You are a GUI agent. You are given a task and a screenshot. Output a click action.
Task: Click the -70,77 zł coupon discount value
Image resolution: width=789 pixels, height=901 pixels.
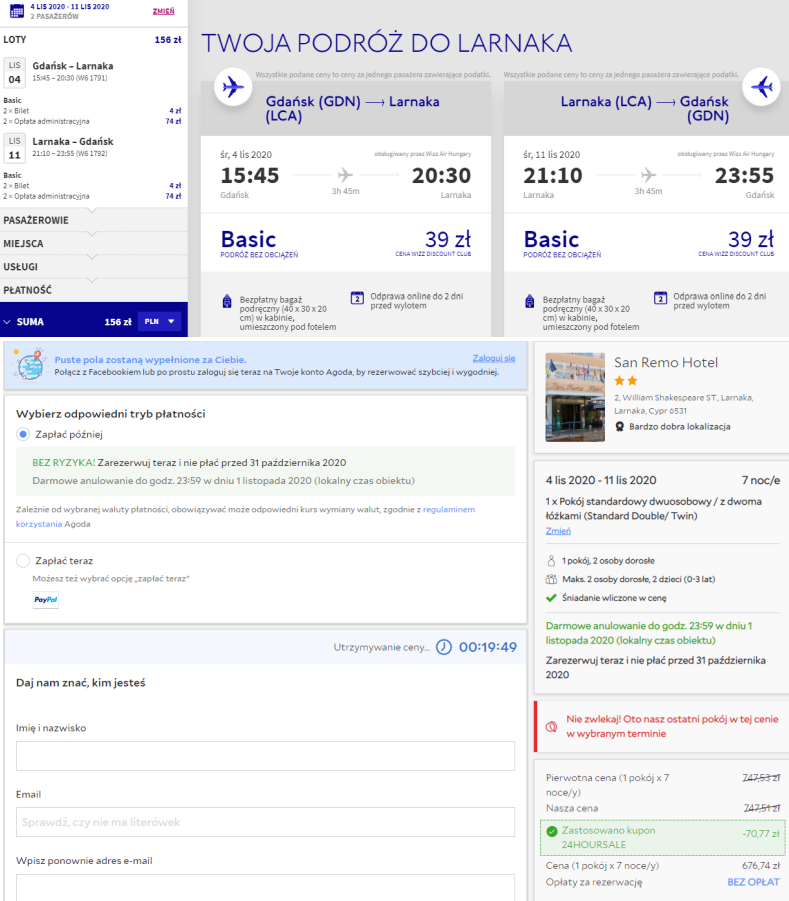pos(760,833)
